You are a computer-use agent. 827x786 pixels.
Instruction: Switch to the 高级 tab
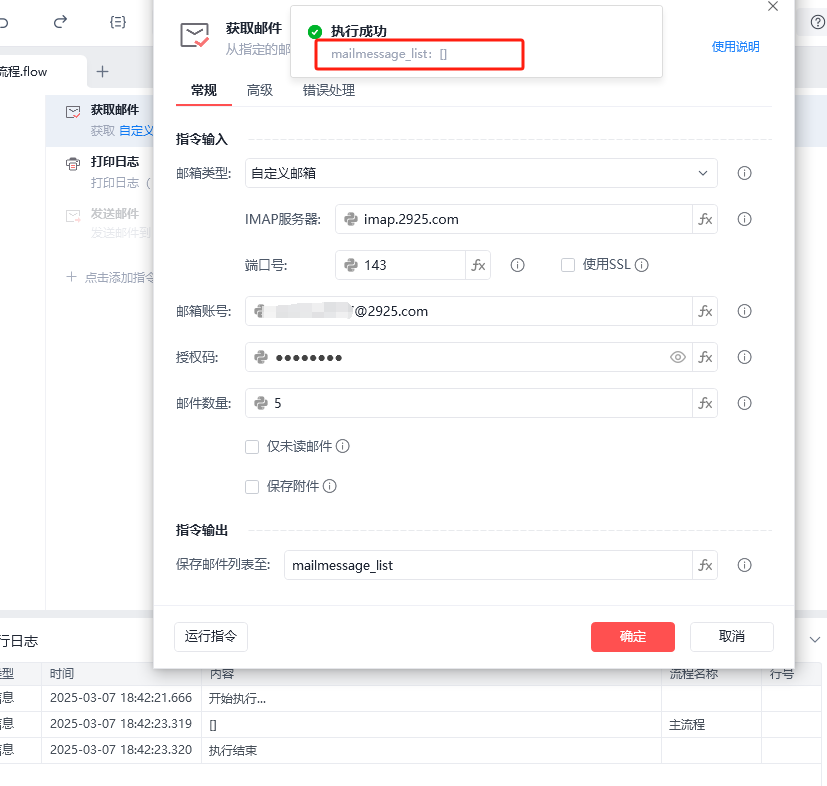[x=259, y=90]
